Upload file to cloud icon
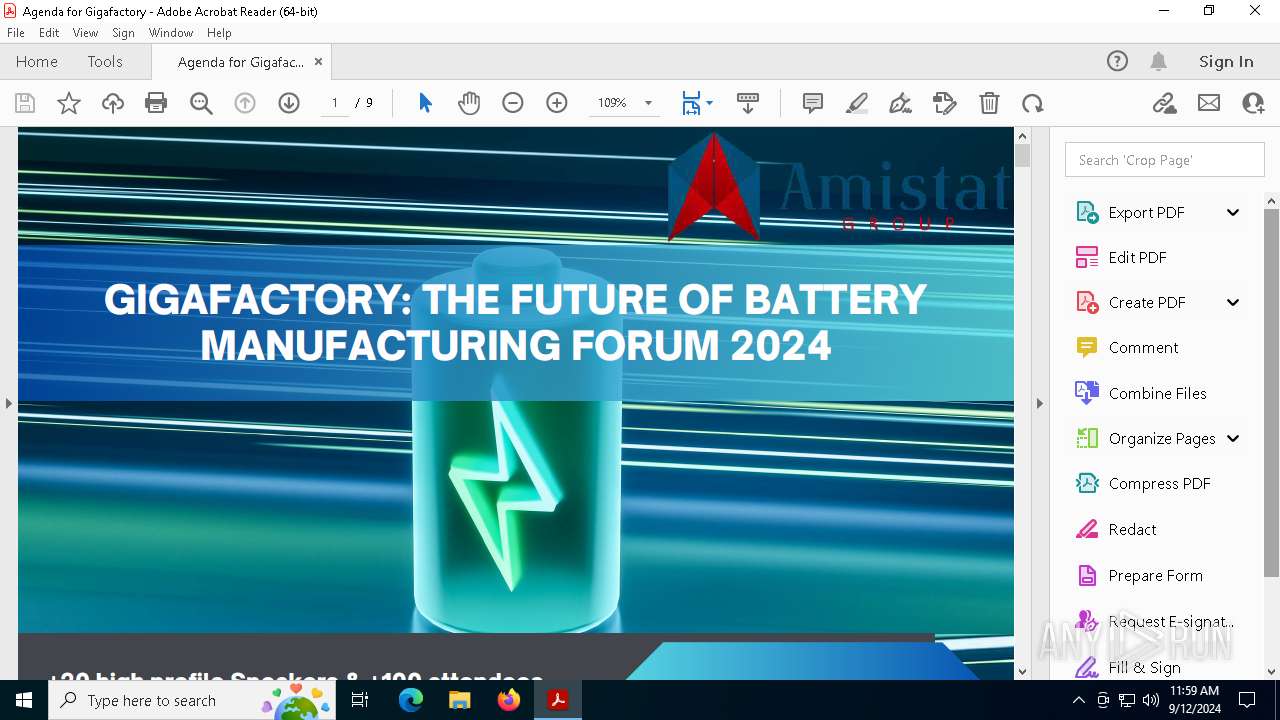Viewport: 1280px width, 720px height. tap(113, 103)
